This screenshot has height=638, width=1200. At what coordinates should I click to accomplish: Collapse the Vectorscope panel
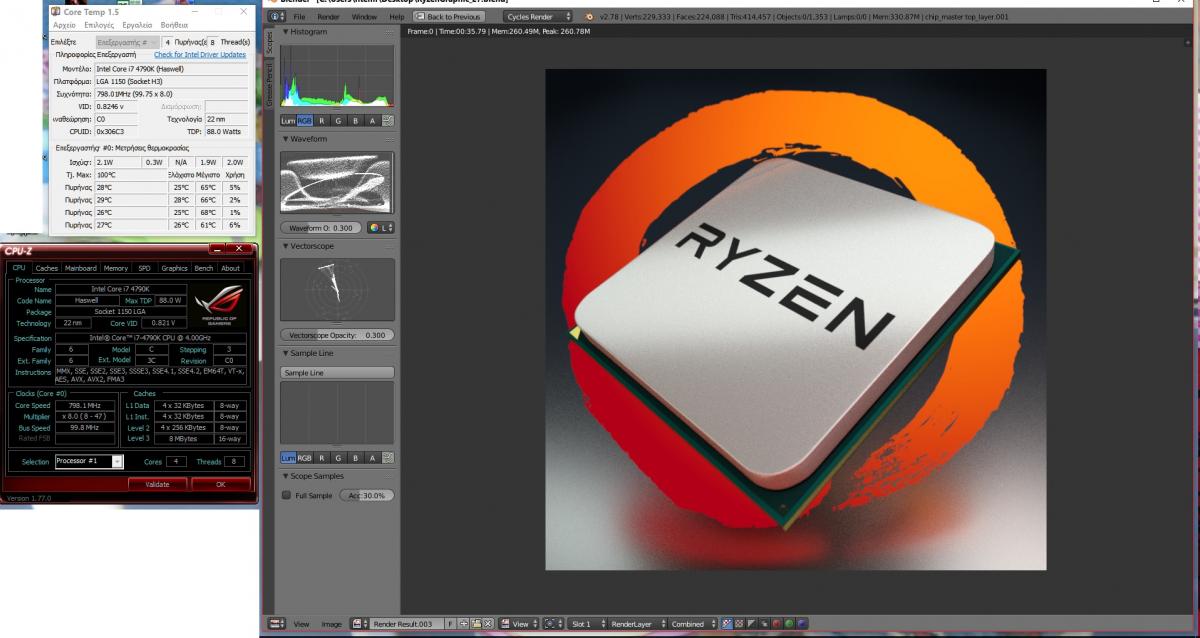coord(286,246)
